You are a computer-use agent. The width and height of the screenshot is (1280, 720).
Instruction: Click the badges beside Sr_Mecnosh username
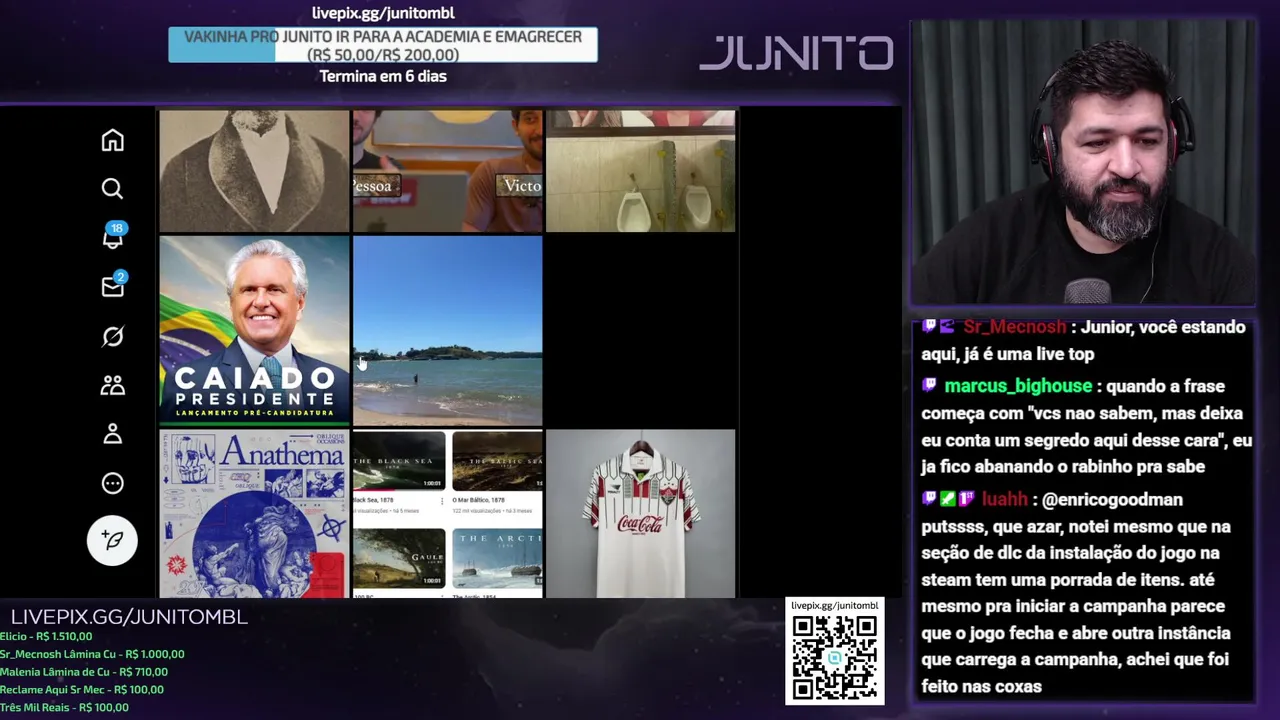coord(938,327)
